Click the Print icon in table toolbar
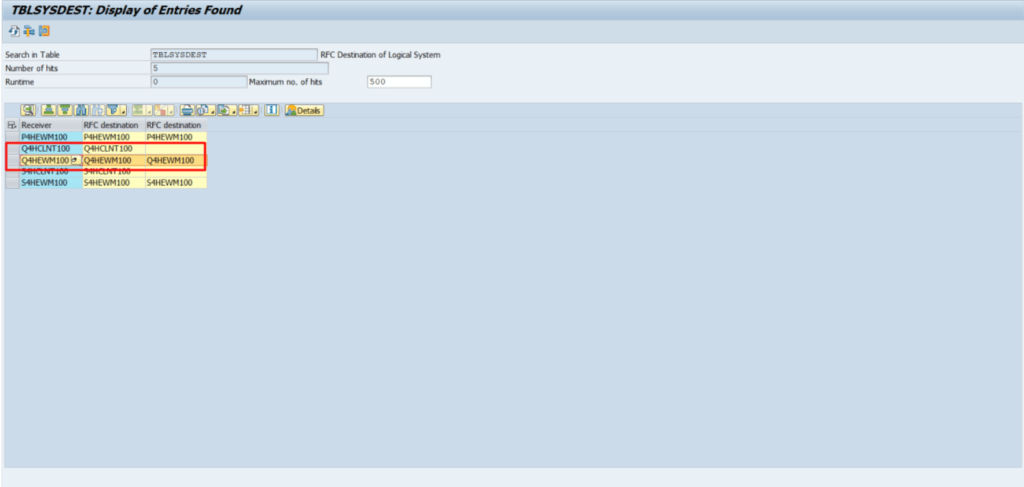The width and height of the screenshot is (1024, 487). [x=186, y=110]
